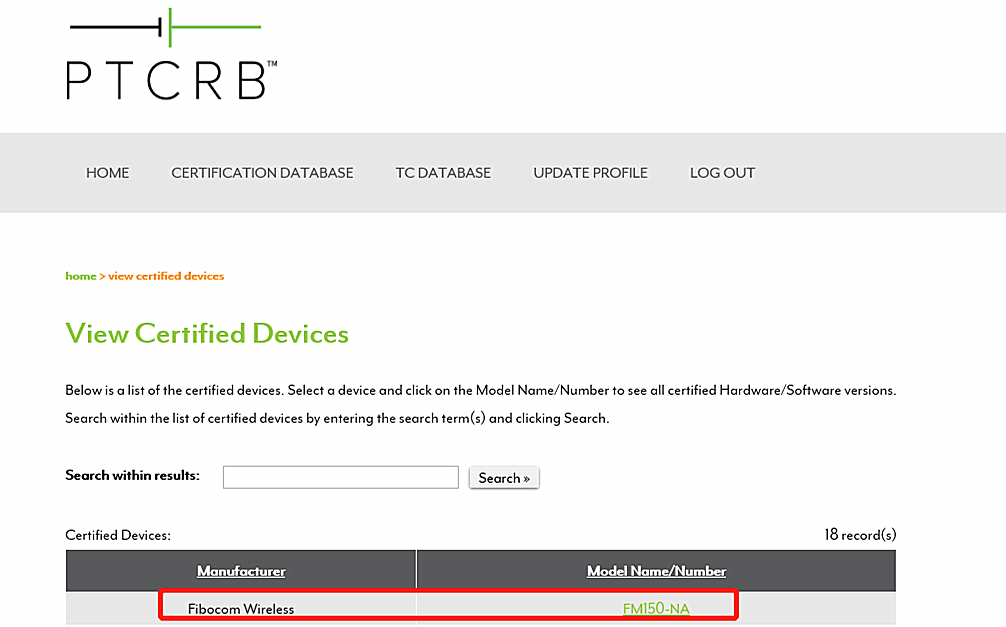Sort the table by Model Name/Number
The width and height of the screenshot is (1006, 627).
[x=656, y=570]
